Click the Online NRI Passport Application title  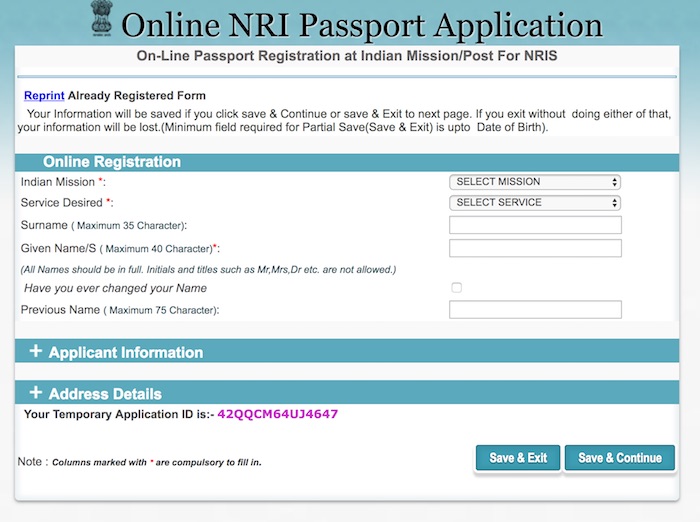tap(362, 25)
